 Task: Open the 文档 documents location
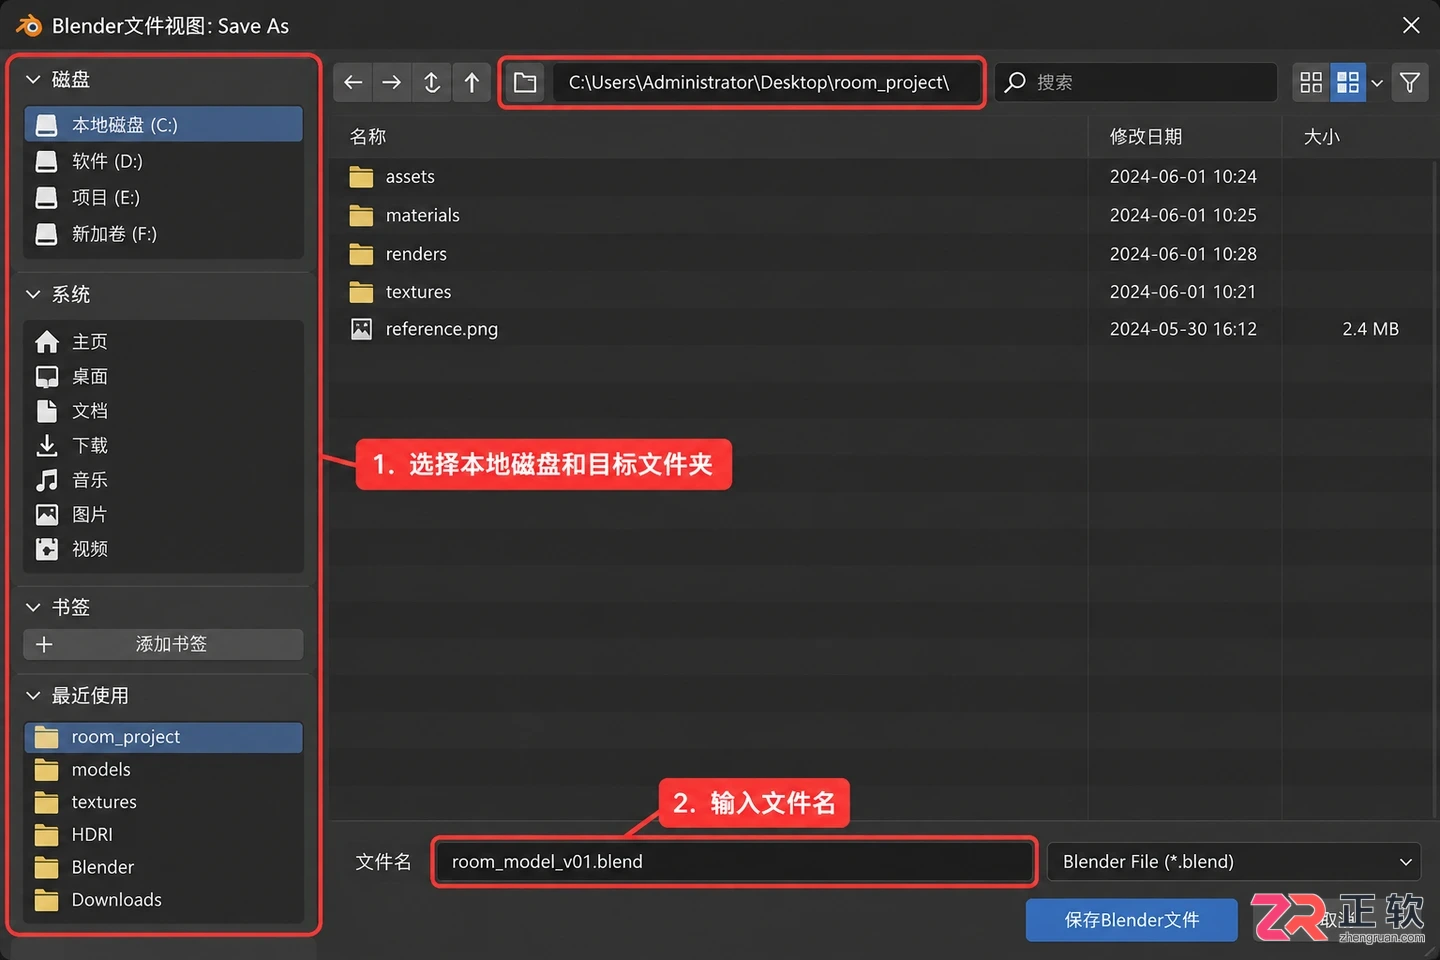point(163,411)
